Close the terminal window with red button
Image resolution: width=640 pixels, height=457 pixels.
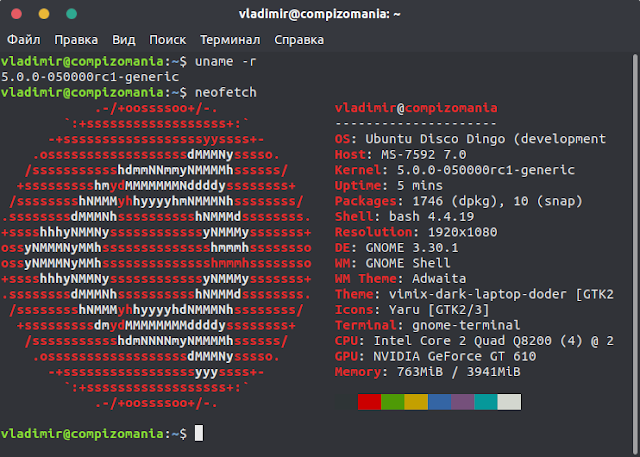coord(16,14)
